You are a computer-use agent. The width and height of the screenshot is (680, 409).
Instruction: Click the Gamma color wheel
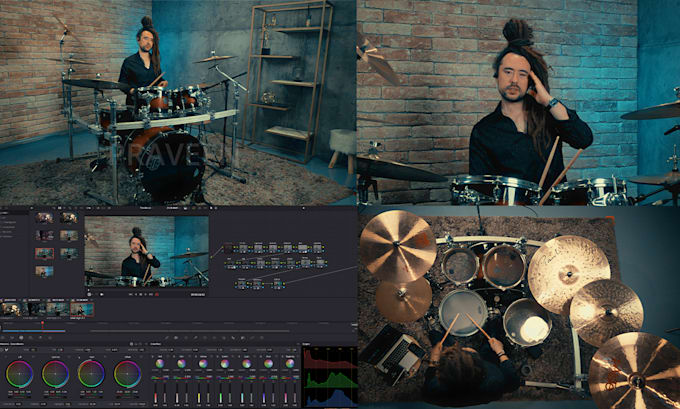56,374
